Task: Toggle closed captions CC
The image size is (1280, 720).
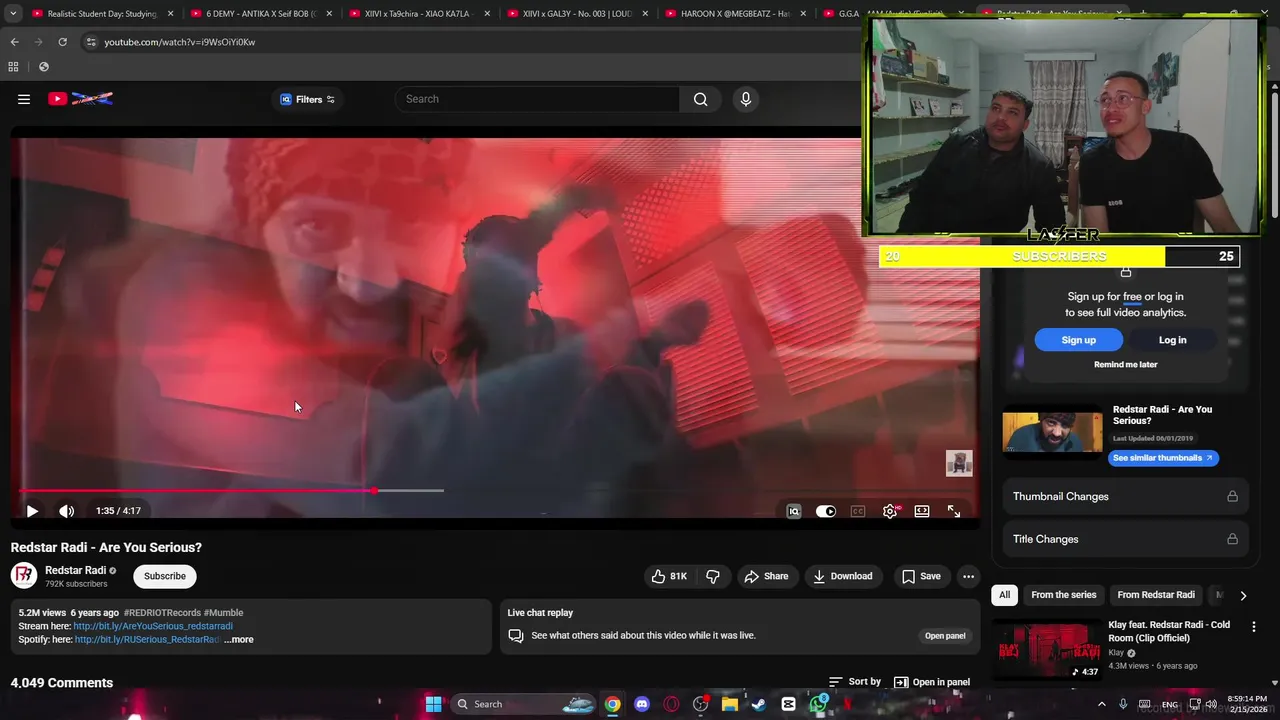Action: click(x=858, y=511)
